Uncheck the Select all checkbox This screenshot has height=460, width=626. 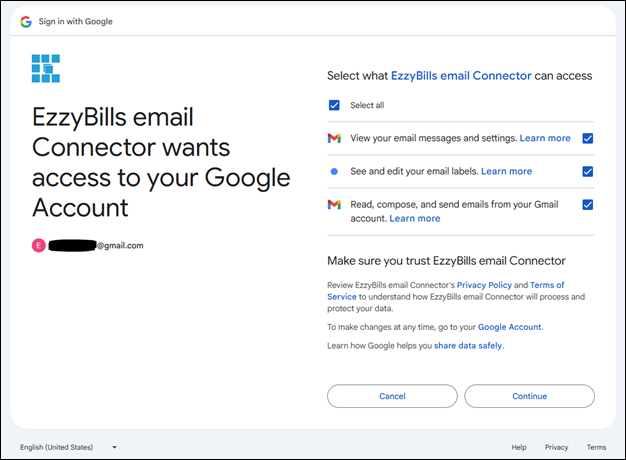point(334,105)
